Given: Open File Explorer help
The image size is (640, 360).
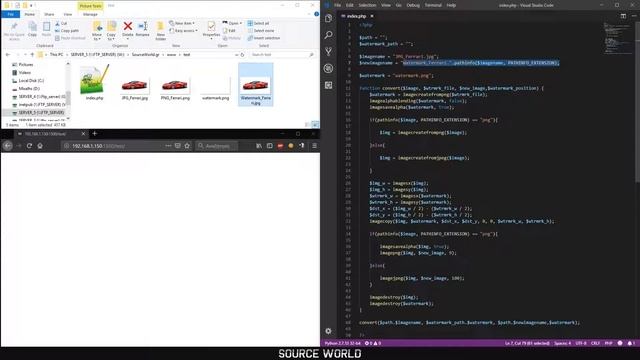Looking at the screenshot, I should coord(316,14).
